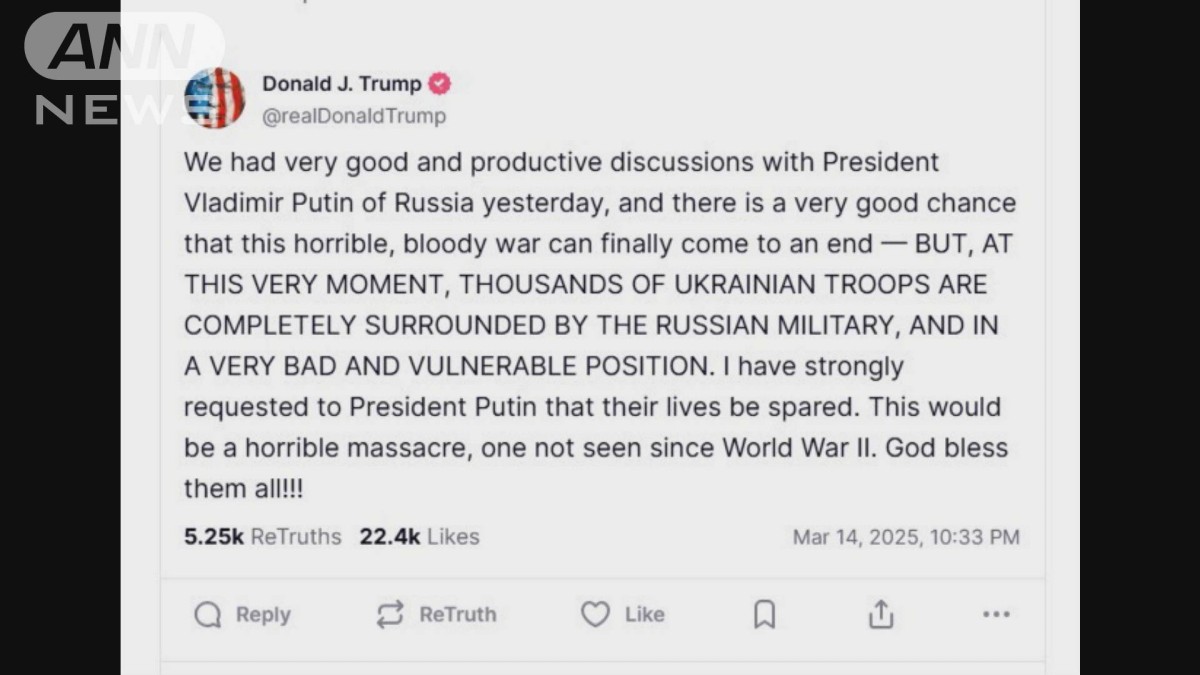
Task: Click the Mar 14 2025 timestamp
Action: [908, 537]
